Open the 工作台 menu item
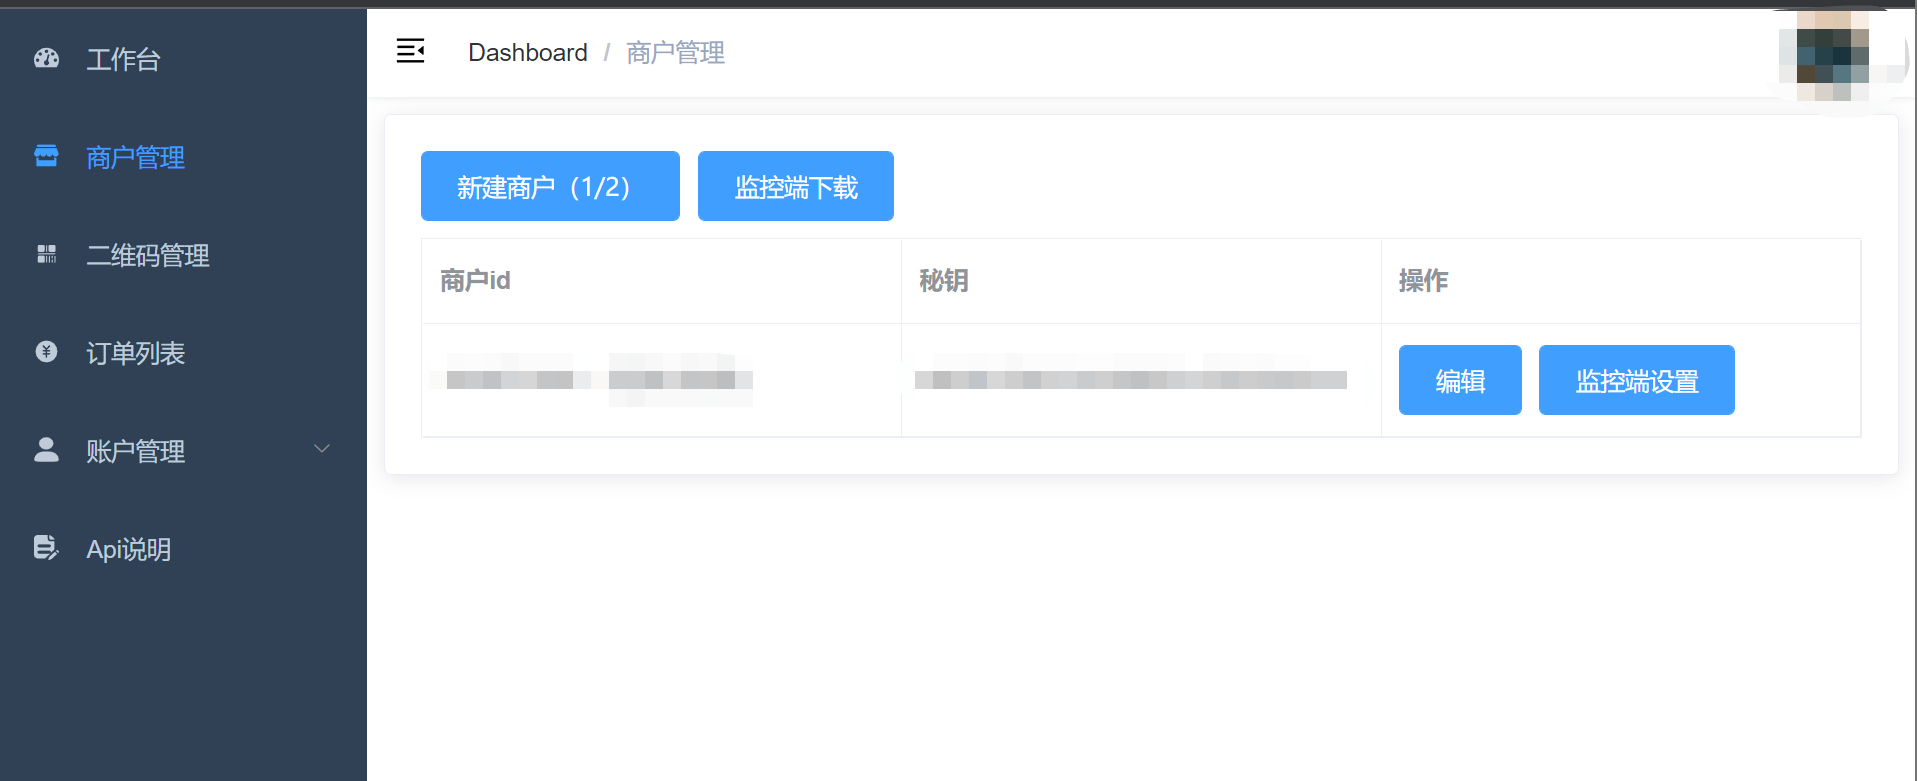Viewport: 1917px width, 781px height. tap(183, 59)
